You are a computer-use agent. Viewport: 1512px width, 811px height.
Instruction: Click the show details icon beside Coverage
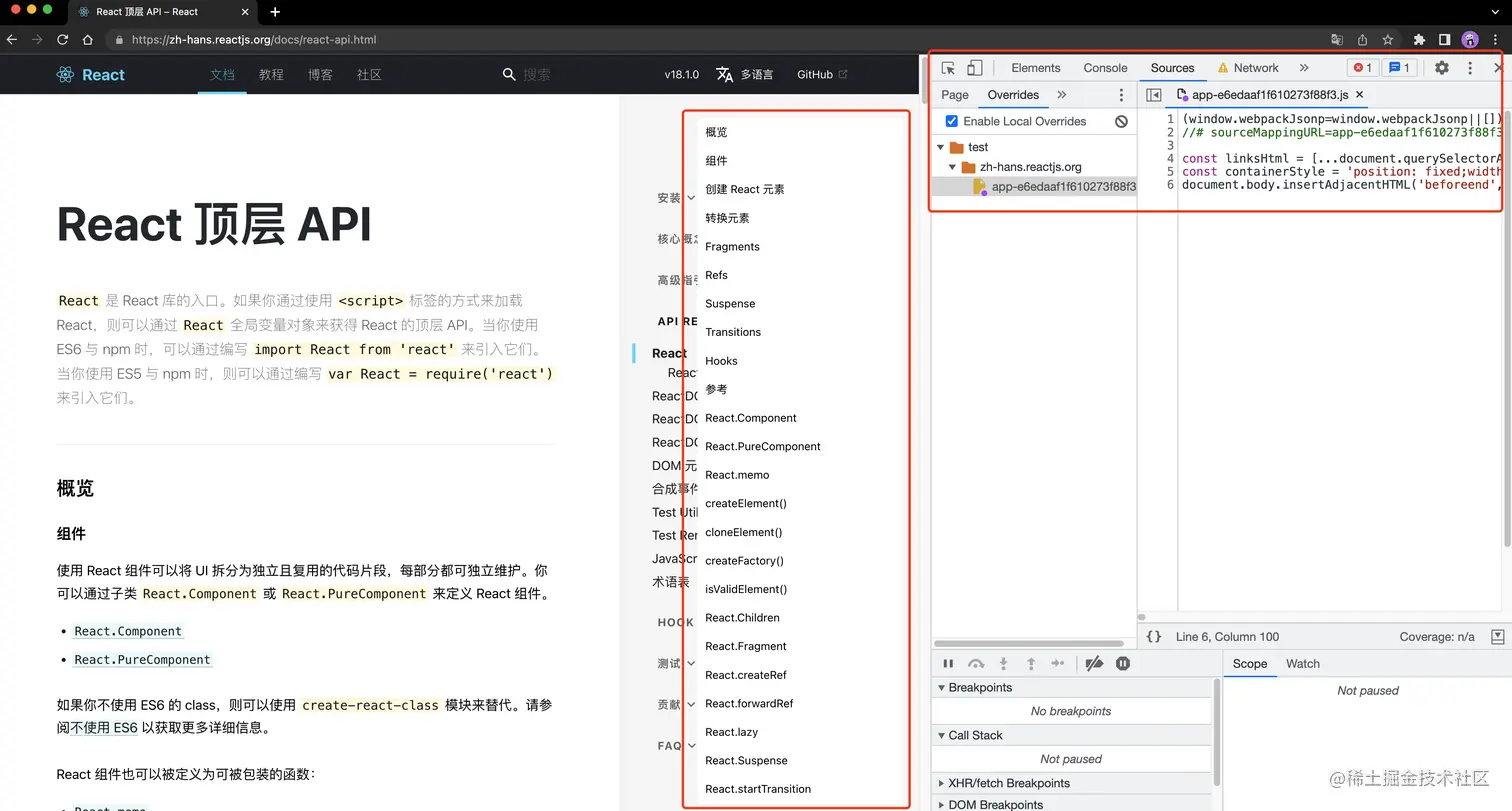click(x=1497, y=637)
